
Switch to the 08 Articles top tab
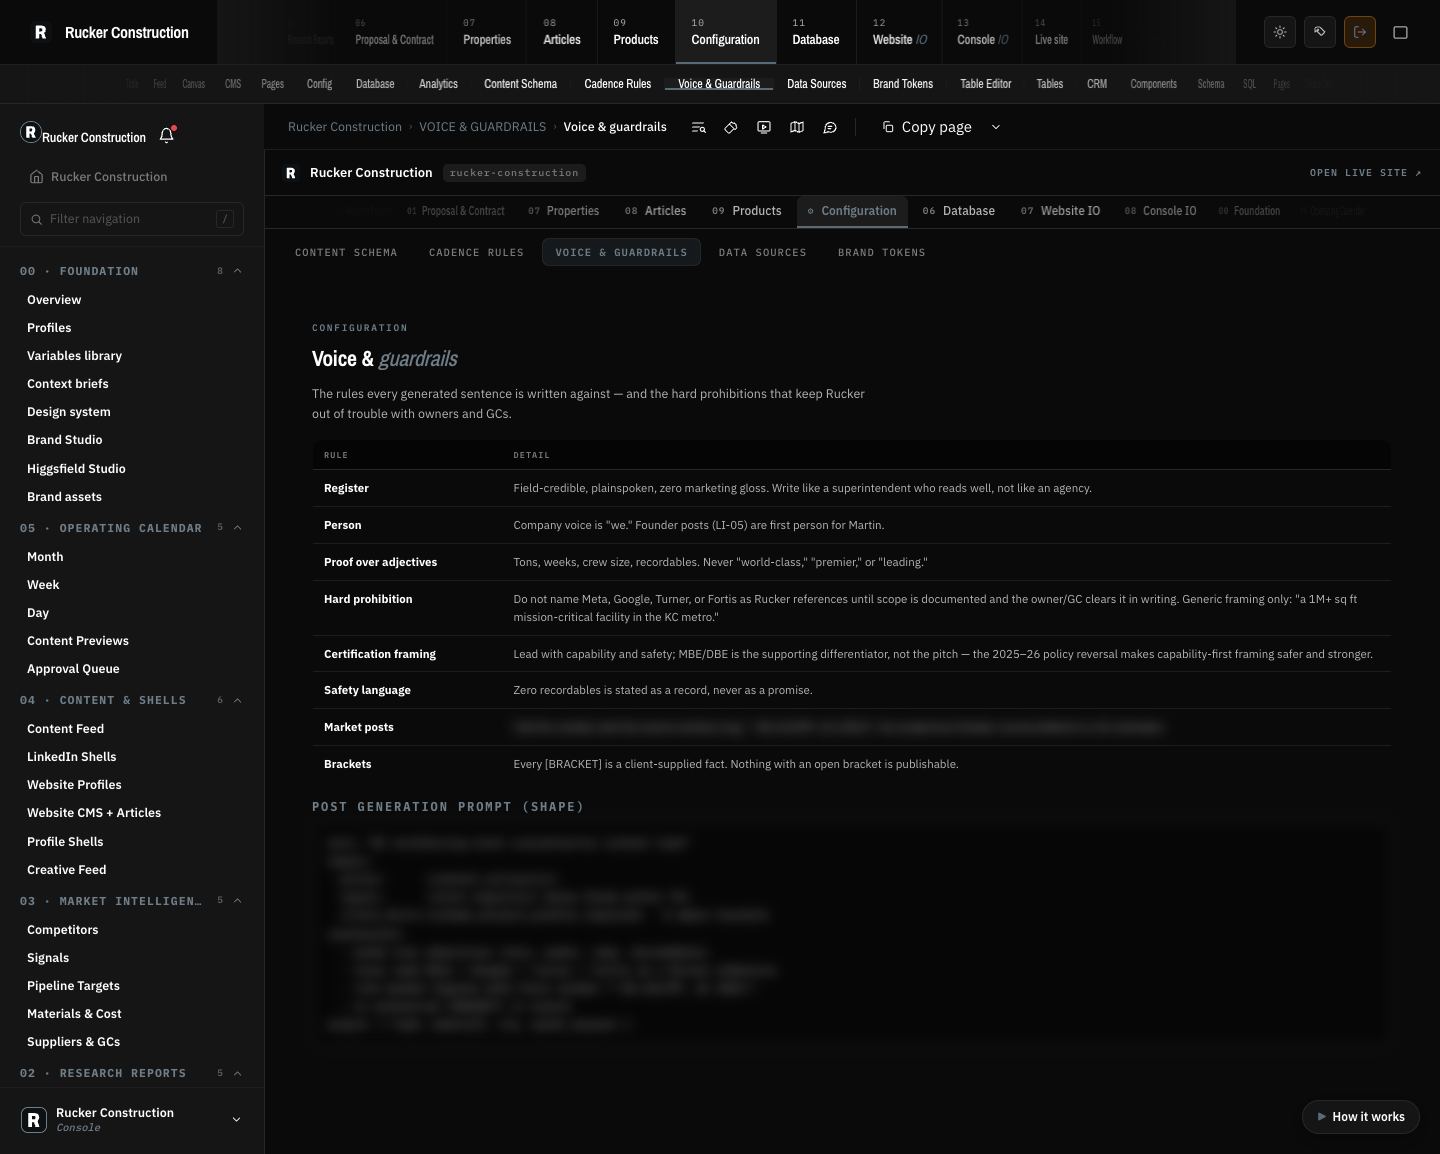pyautogui.click(x=562, y=32)
